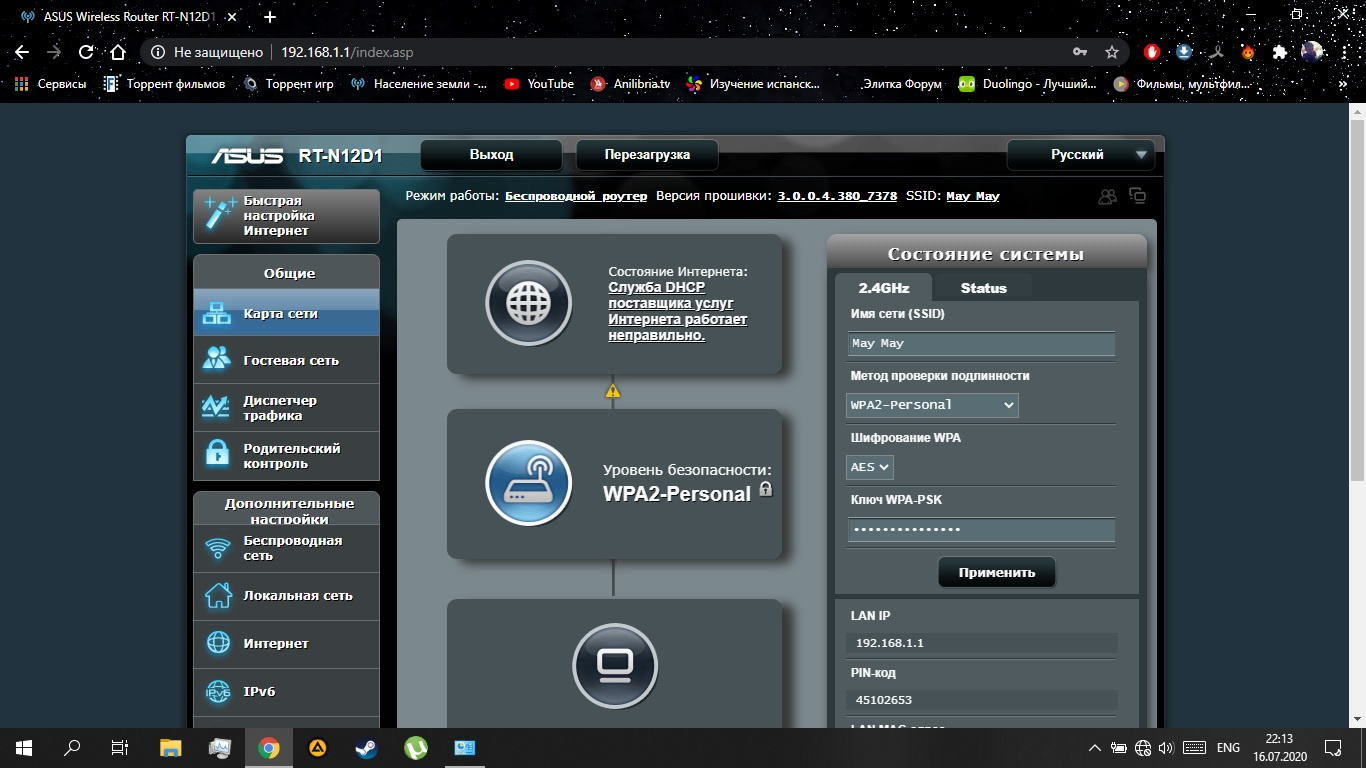The width and height of the screenshot is (1366, 768).
Task: Click the WPA-PSK key password field
Action: click(981, 530)
